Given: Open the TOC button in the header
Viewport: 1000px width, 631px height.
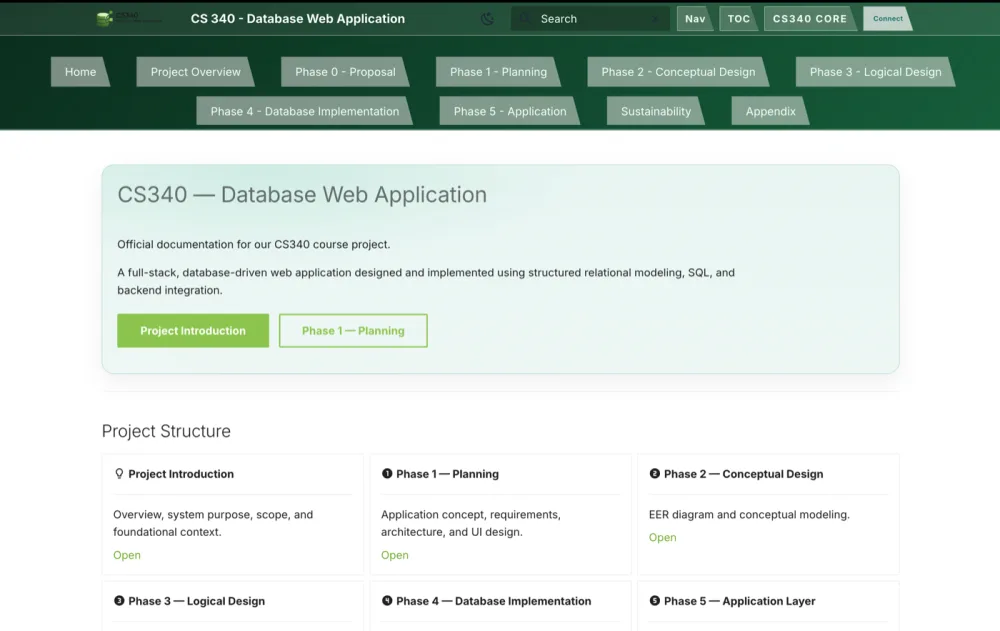Looking at the screenshot, I should (x=739, y=19).
